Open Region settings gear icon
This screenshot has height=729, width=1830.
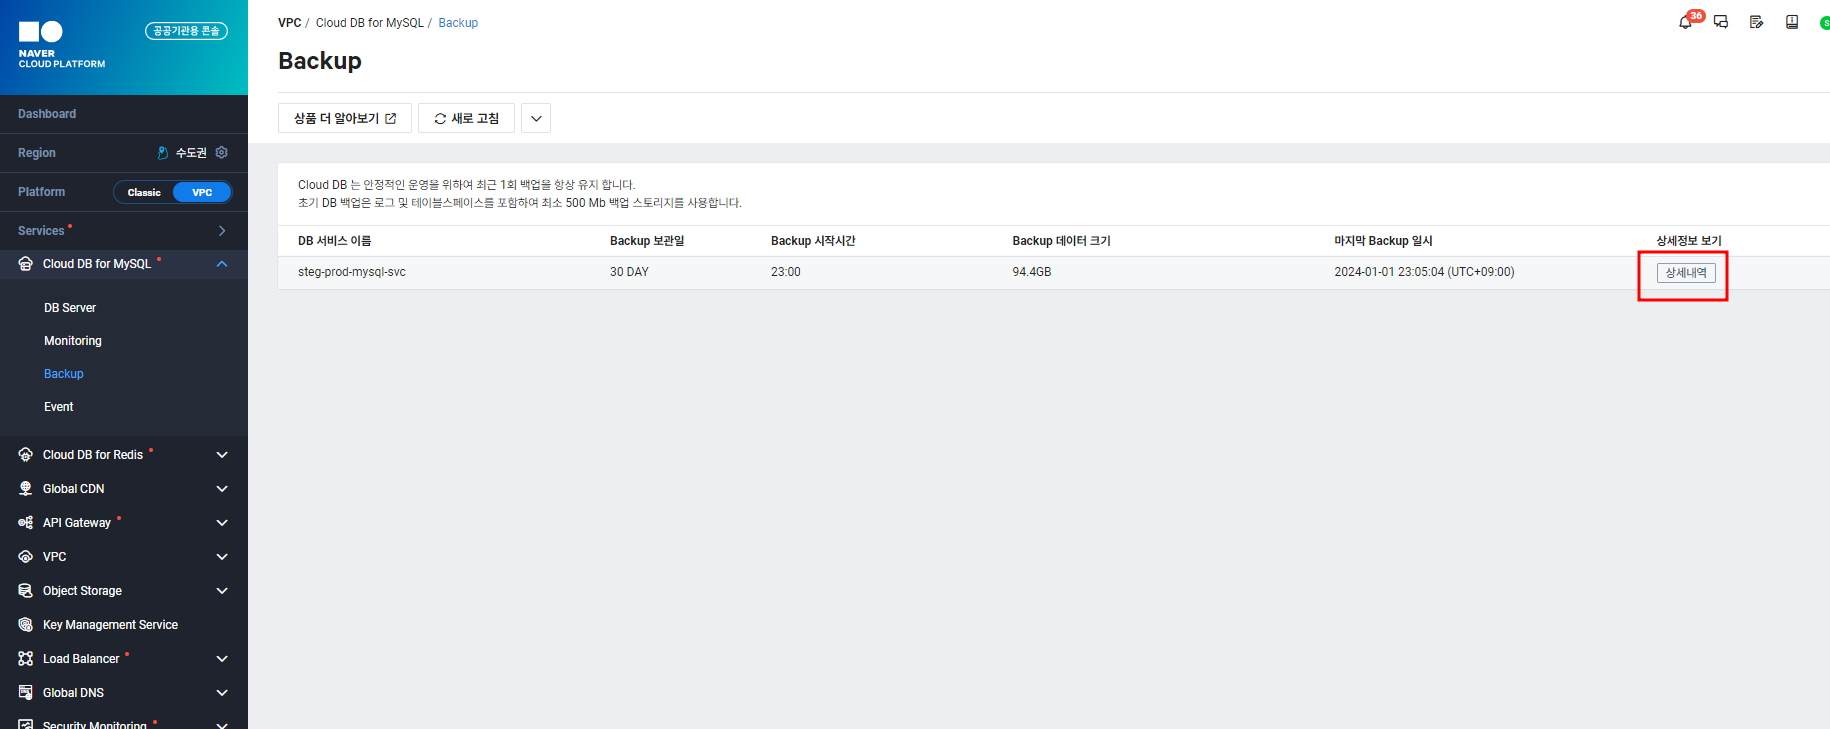tap(222, 153)
